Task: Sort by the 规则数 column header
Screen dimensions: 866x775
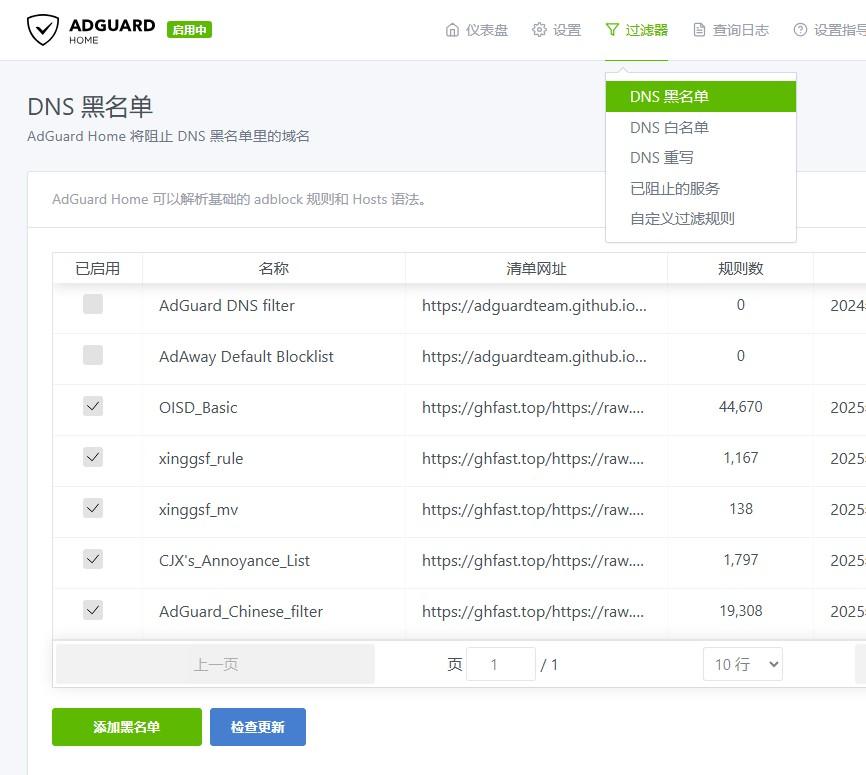Action: click(741, 268)
